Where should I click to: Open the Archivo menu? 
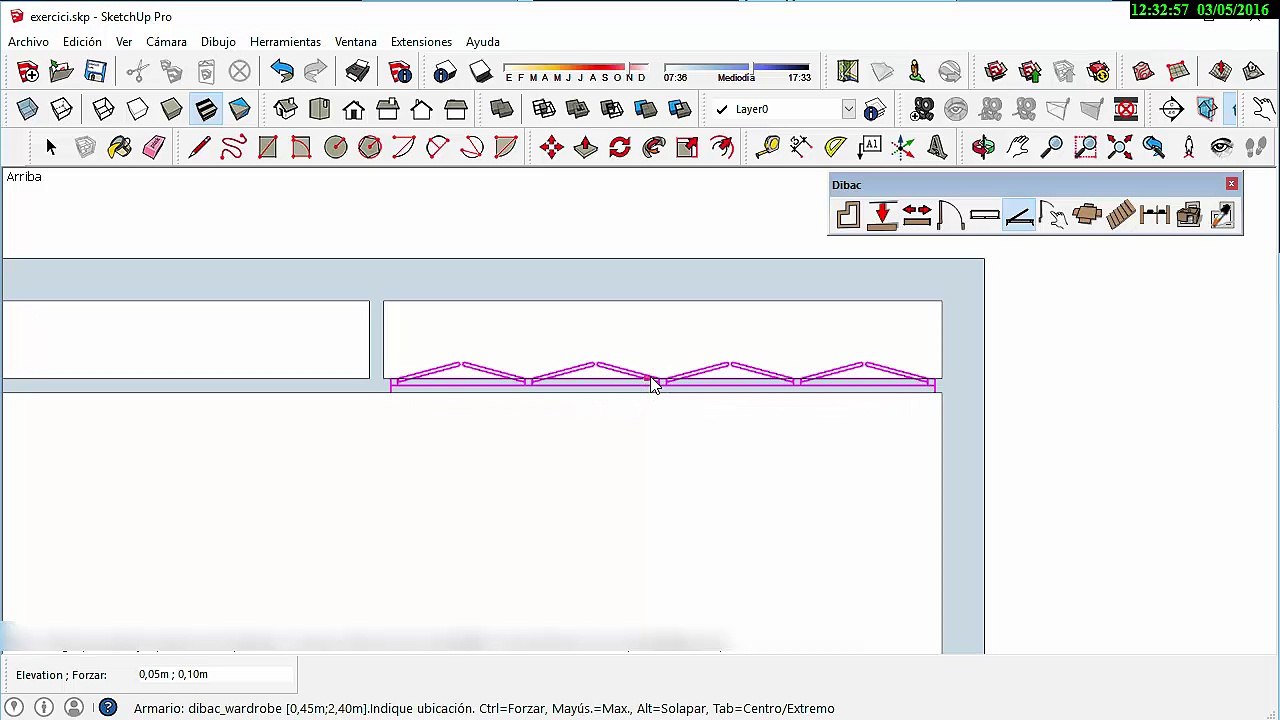28,42
